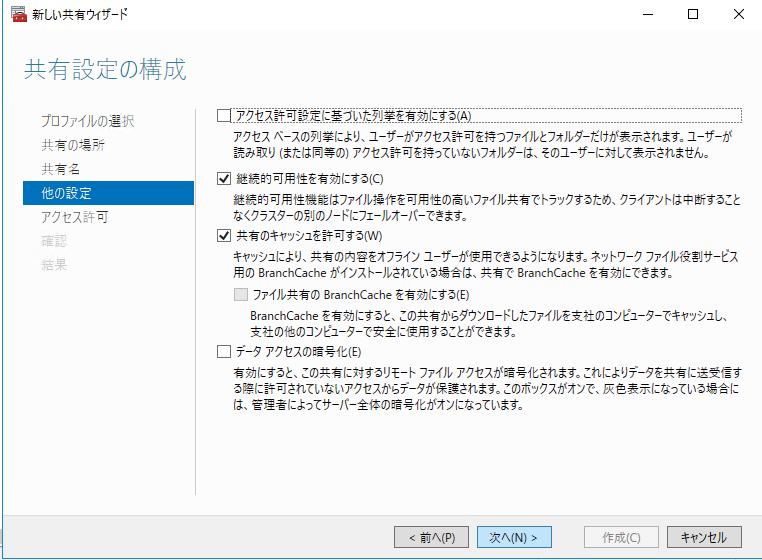Click the 次へ(N) next button
The width and height of the screenshot is (762, 560).
click(514, 537)
